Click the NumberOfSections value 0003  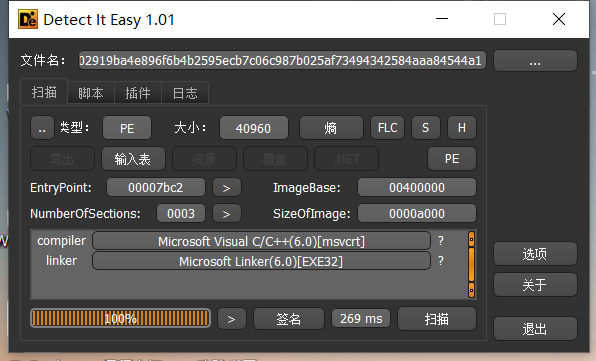181,213
